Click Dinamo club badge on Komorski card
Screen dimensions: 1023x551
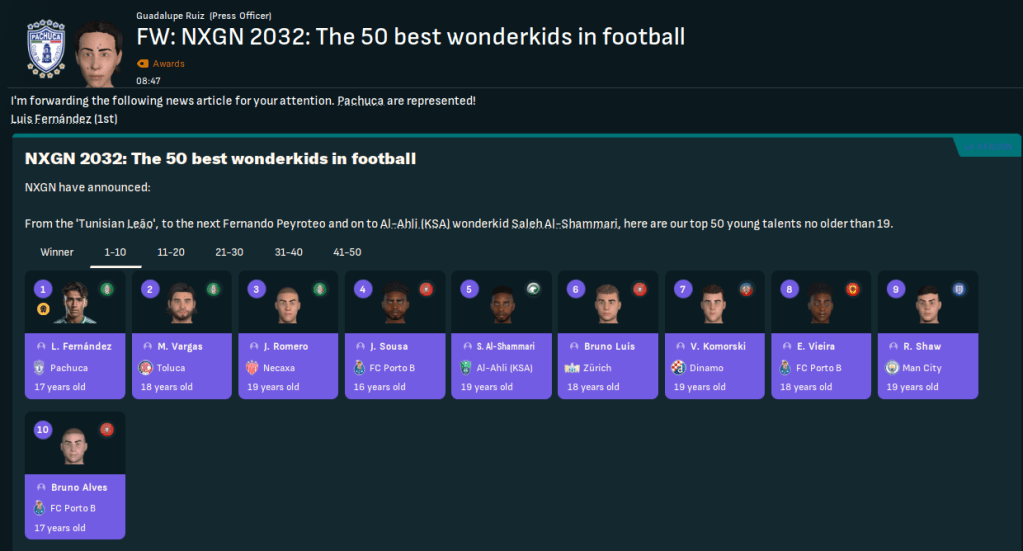point(678,368)
